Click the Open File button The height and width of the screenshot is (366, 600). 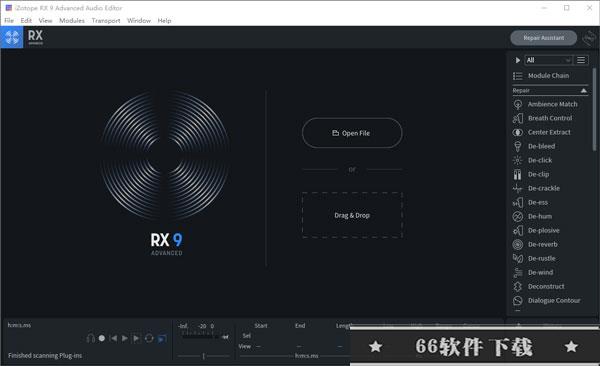pos(352,133)
